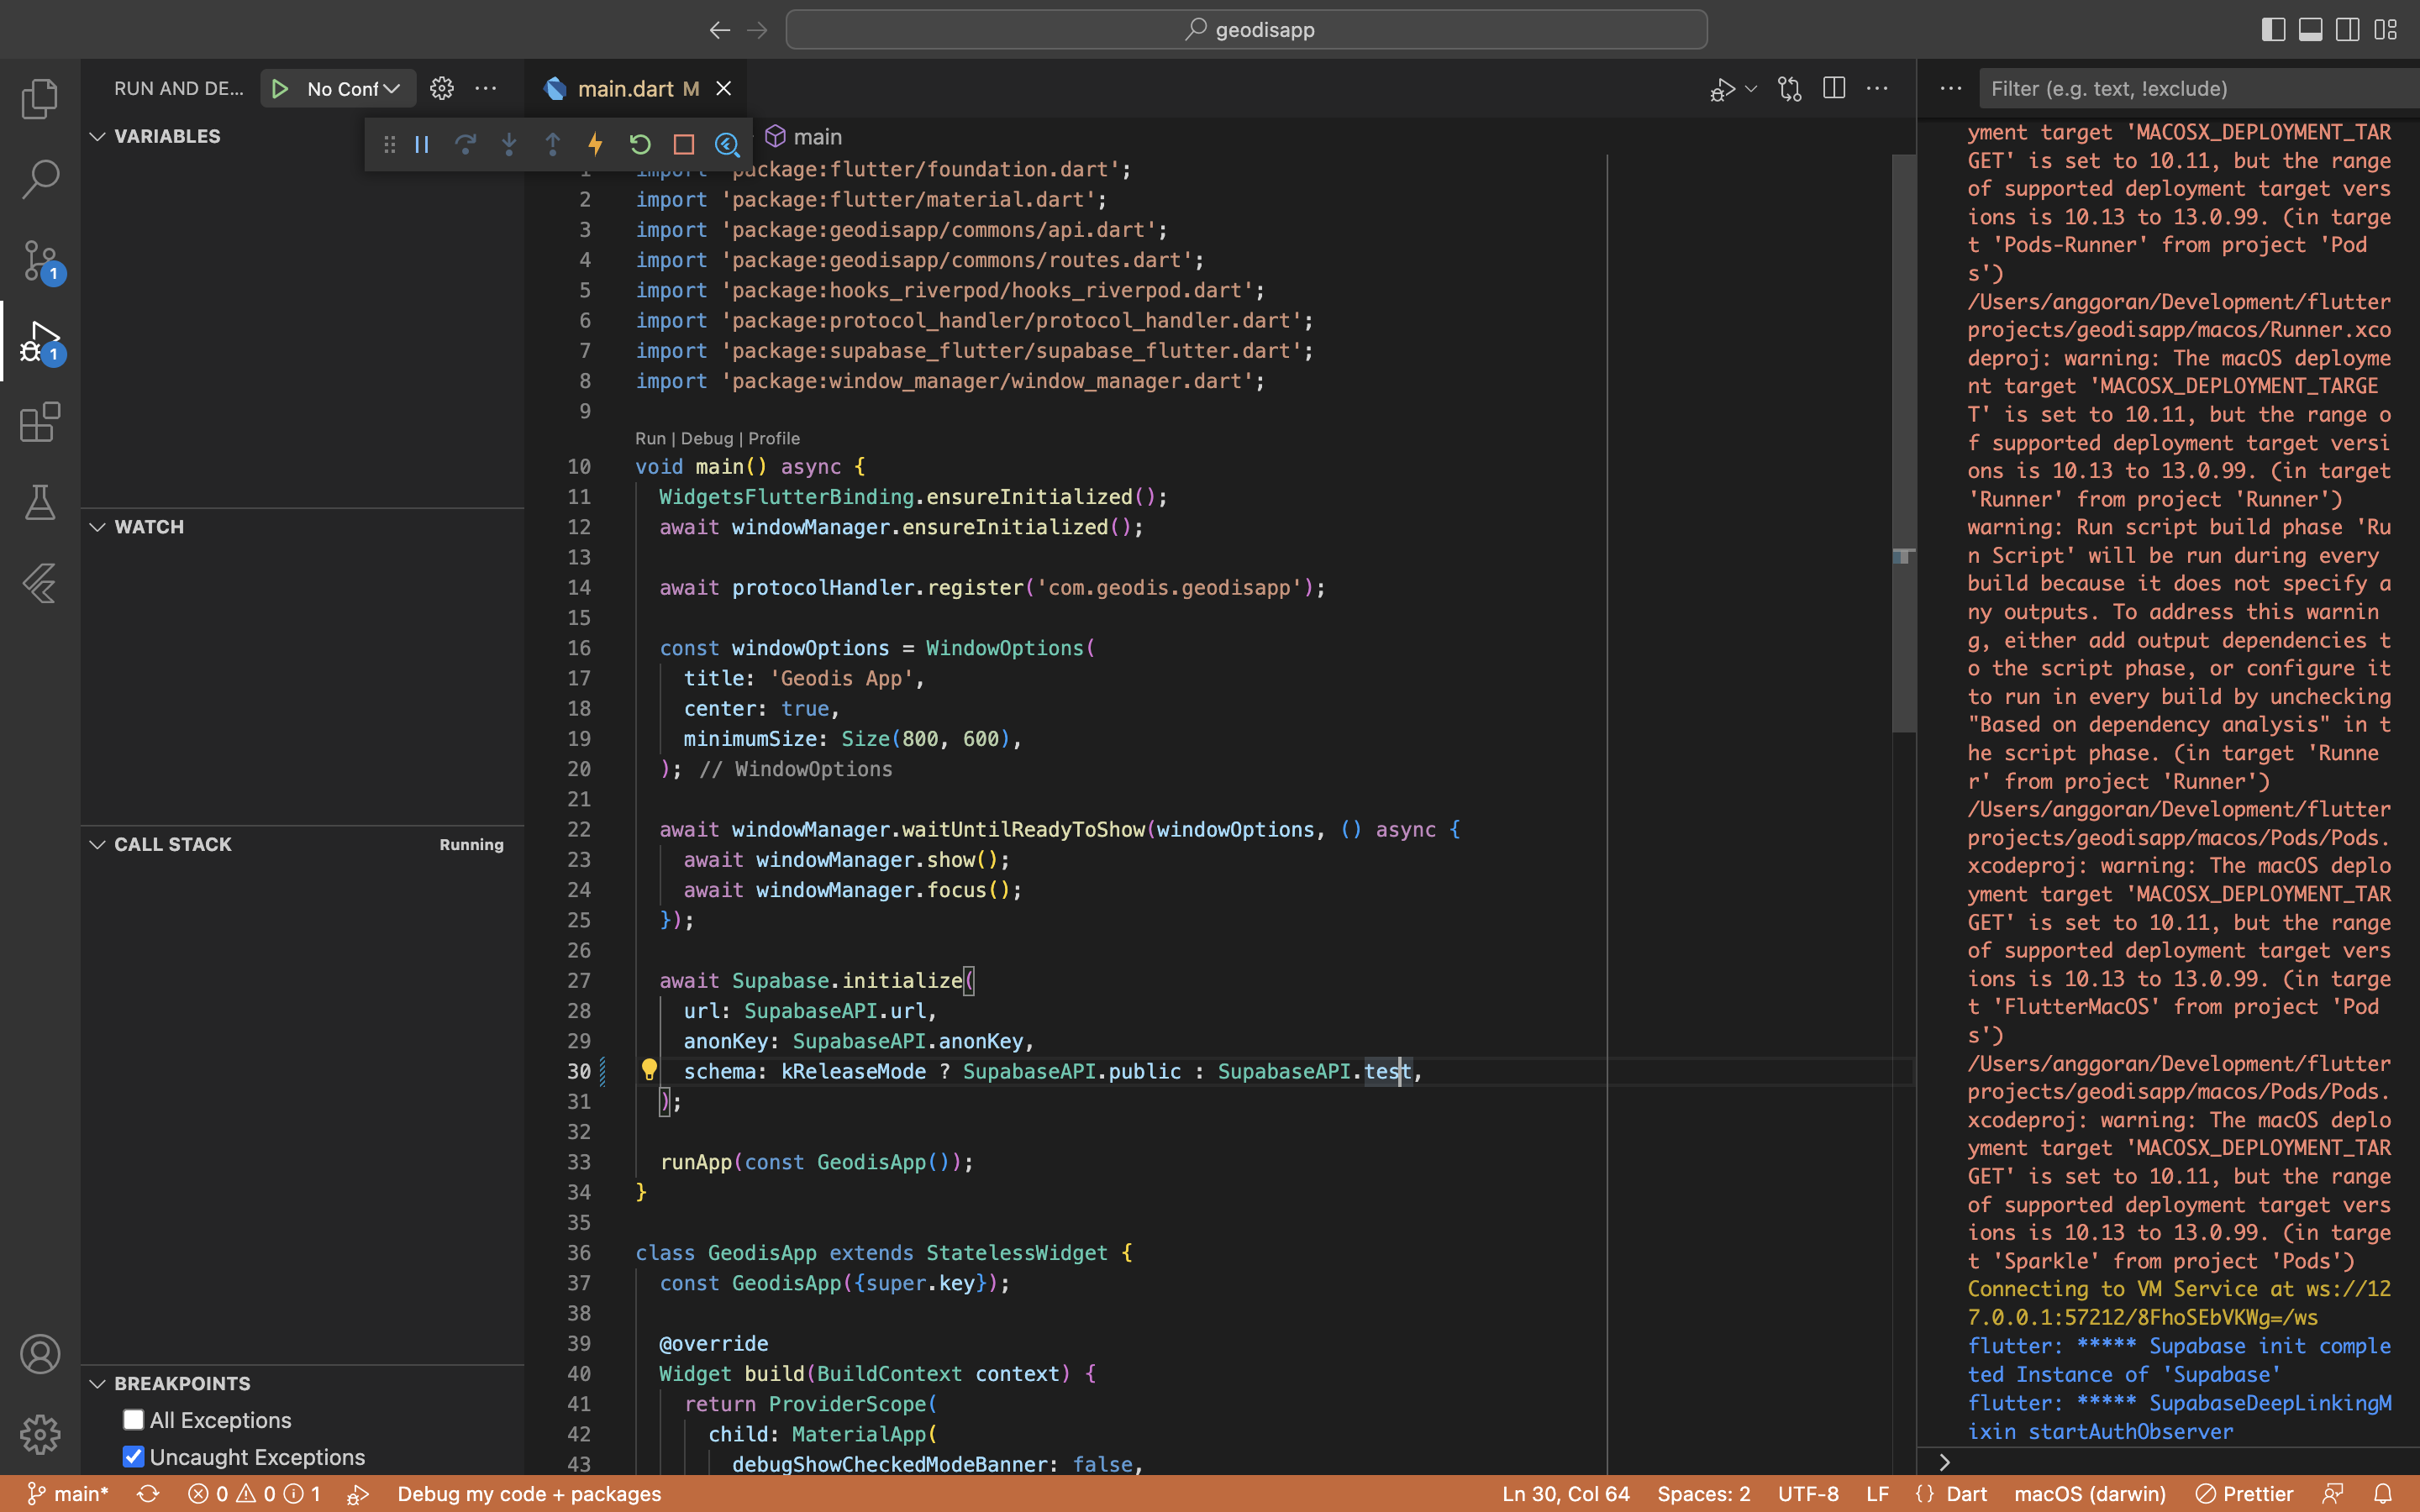The width and height of the screenshot is (2420, 1512).
Task: Pause the debug session
Action: [422, 145]
